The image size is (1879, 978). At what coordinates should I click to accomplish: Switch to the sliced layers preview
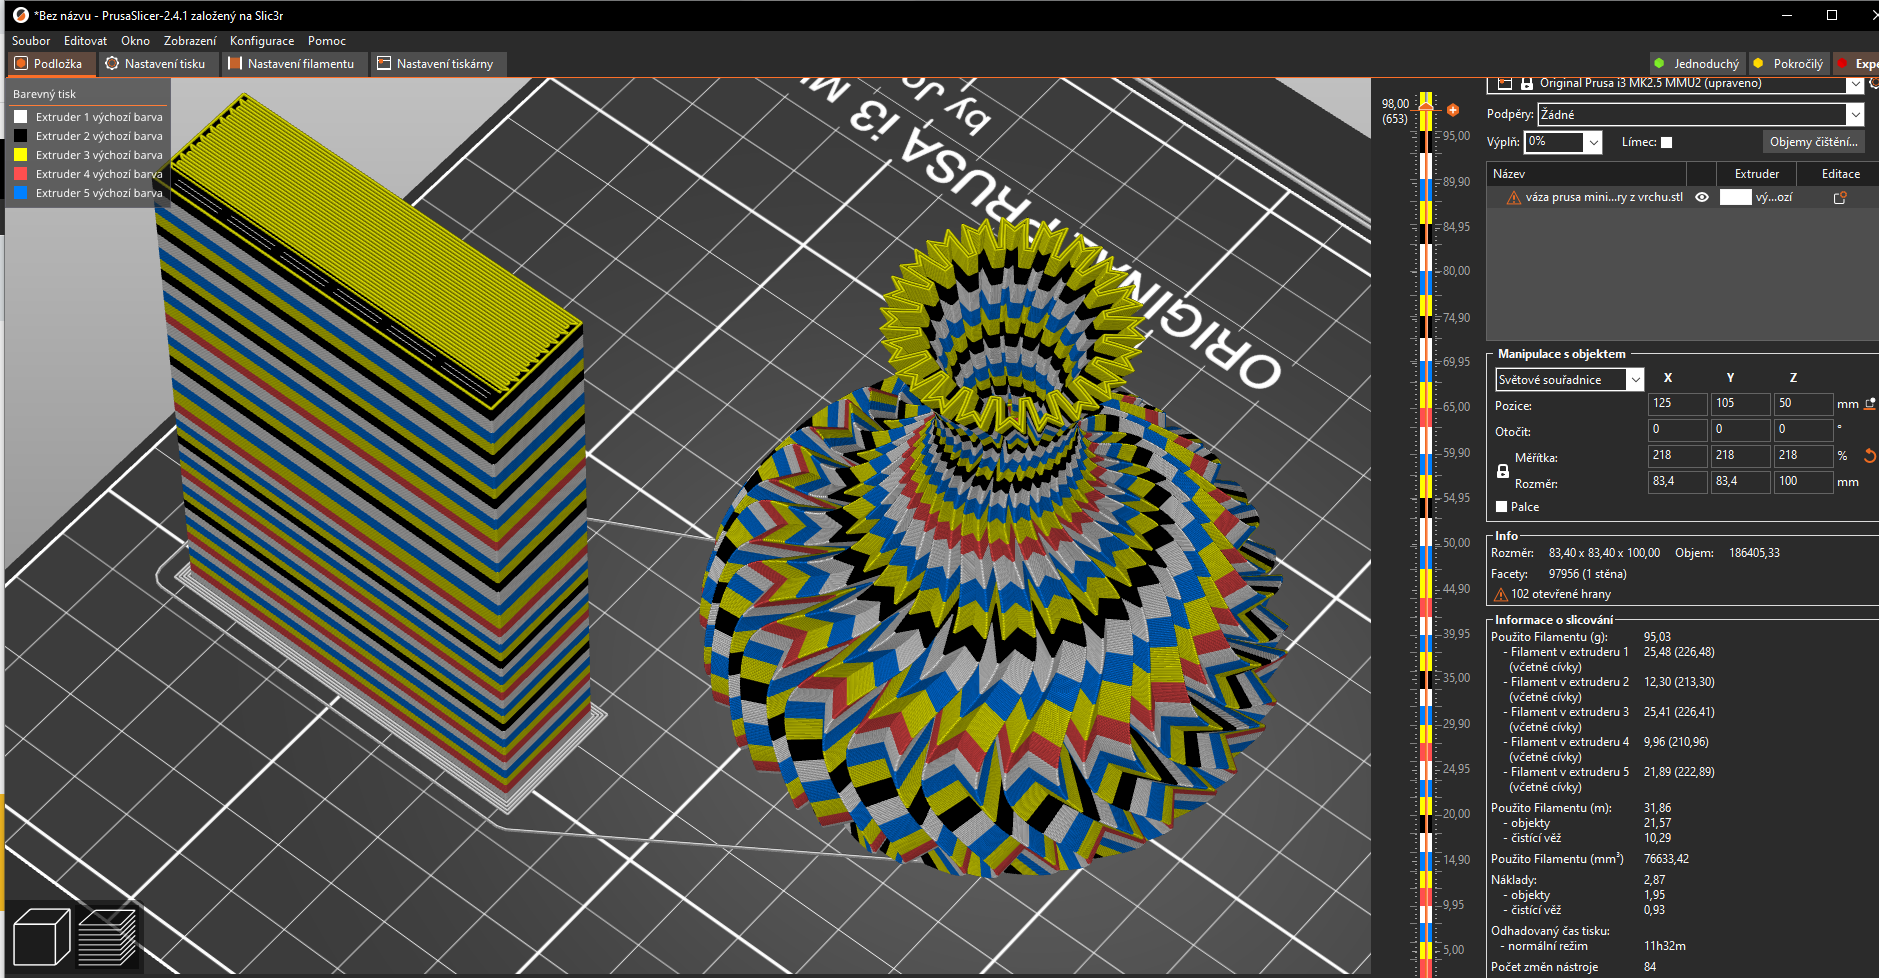pos(107,937)
